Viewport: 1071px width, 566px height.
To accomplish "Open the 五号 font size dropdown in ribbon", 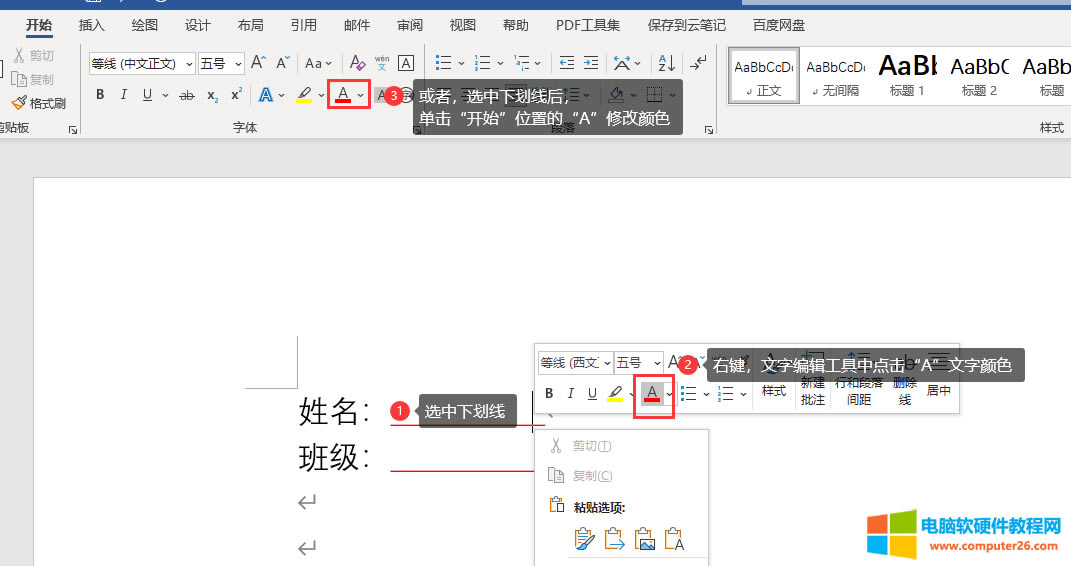I will pos(221,63).
